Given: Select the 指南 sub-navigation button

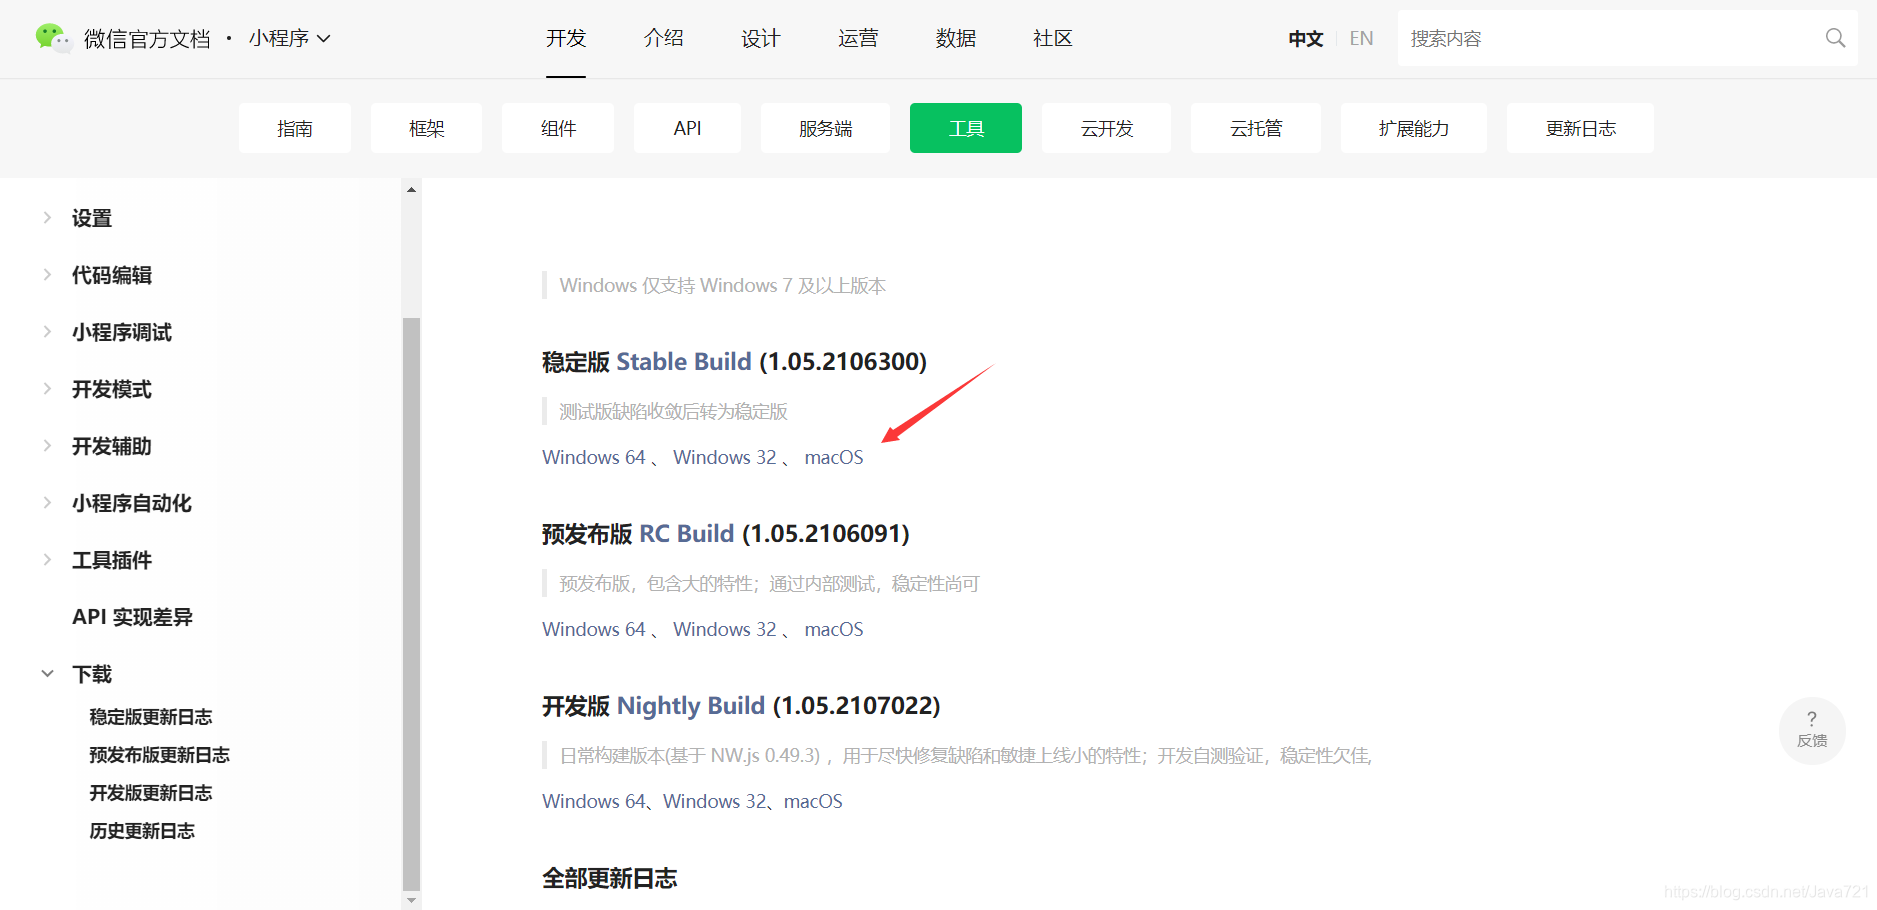Looking at the screenshot, I should pyautogui.click(x=295, y=128).
